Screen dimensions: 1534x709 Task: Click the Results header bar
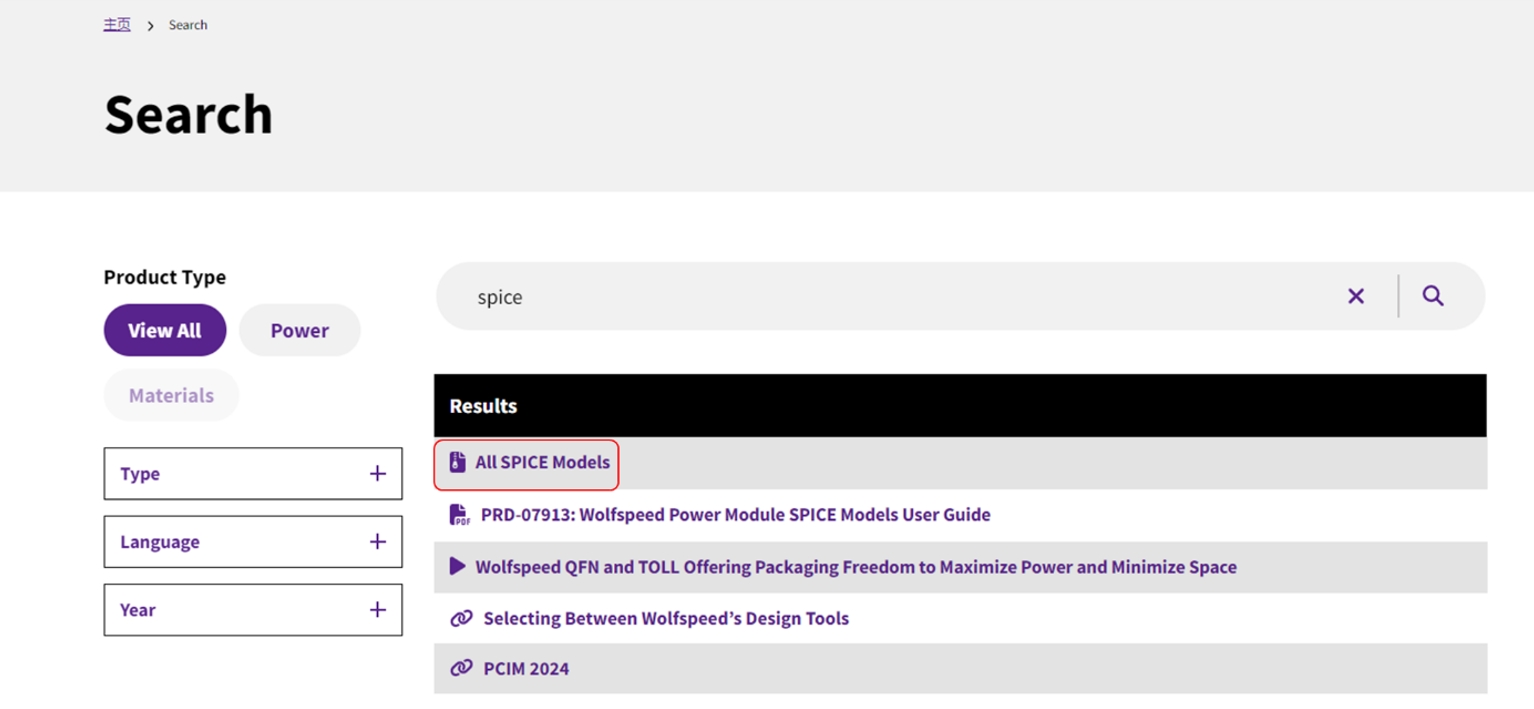(x=960, y=406)
